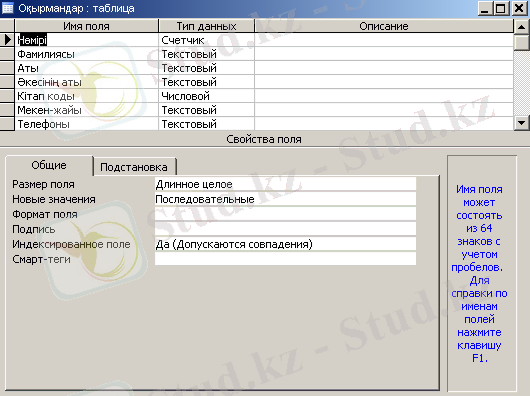
Task: Select the row selector beside Фамилиясы
Action: (x=7, y=54)
